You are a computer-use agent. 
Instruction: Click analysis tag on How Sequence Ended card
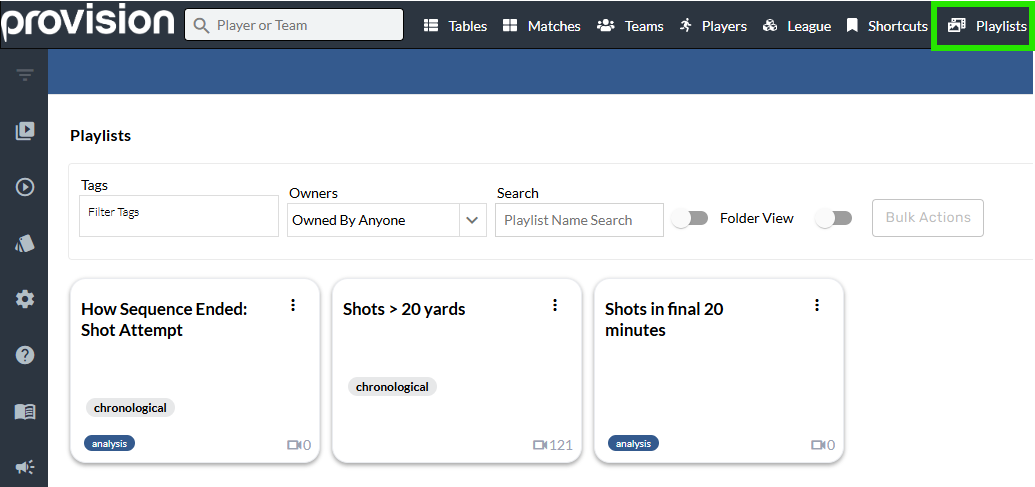[x=110, y=444]
